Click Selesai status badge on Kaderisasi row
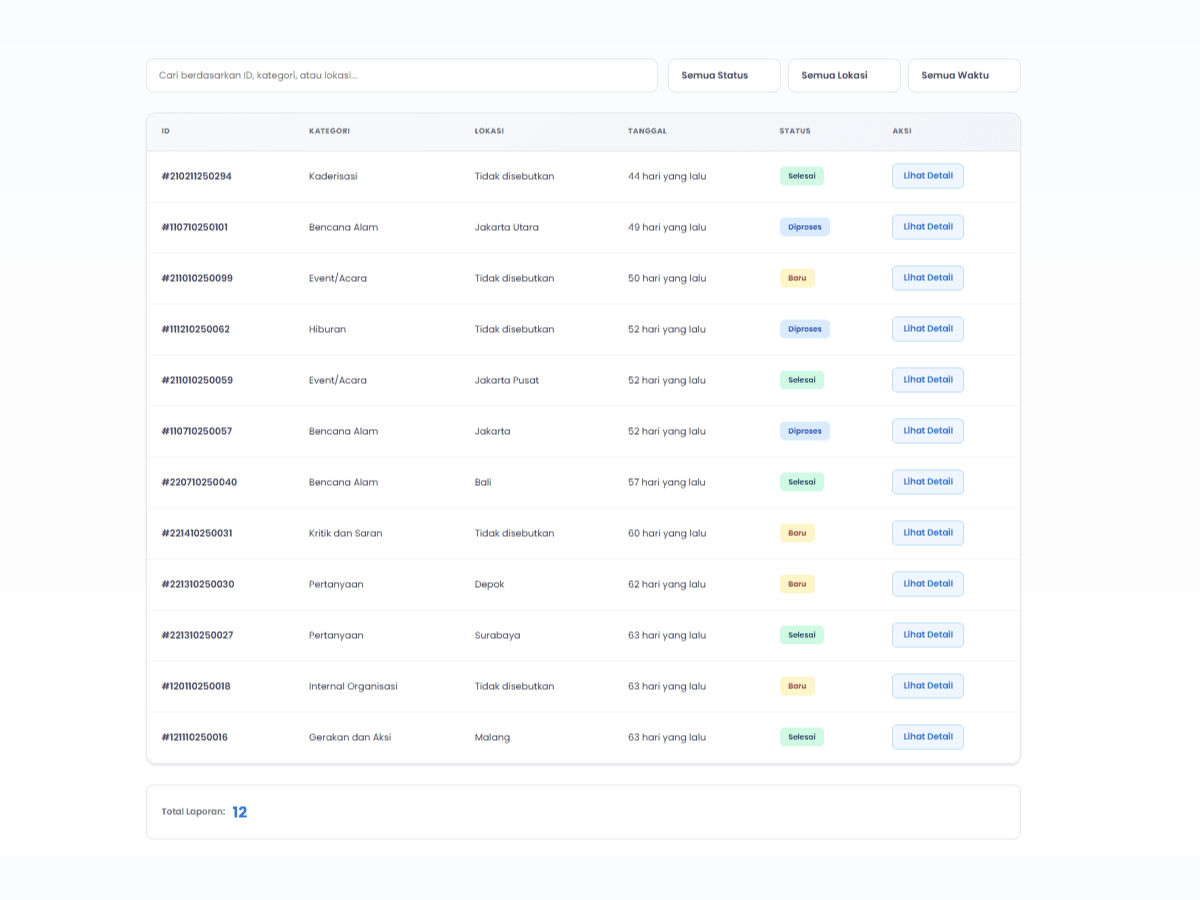 pyautogui.click(x=801, y=176)
